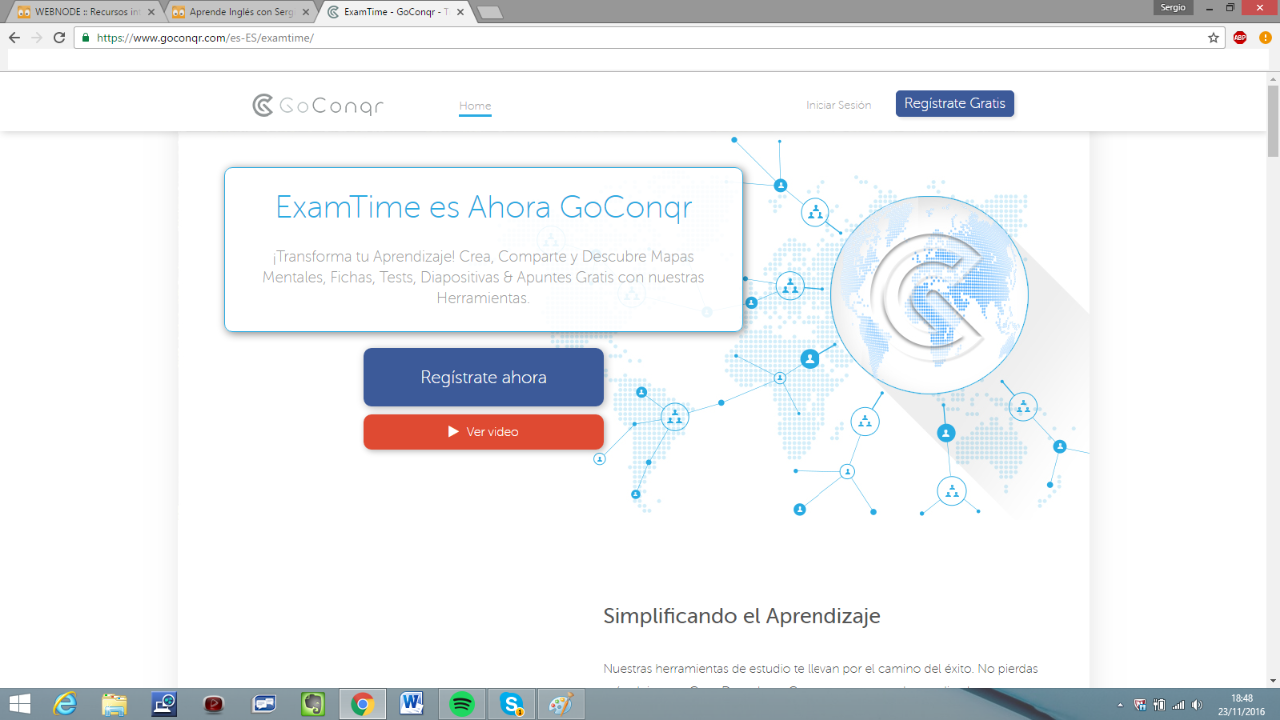The image size is (1280, 720).
Task: Open the Sergio profile menu in Chrome
Action: tap(1173, 7)
